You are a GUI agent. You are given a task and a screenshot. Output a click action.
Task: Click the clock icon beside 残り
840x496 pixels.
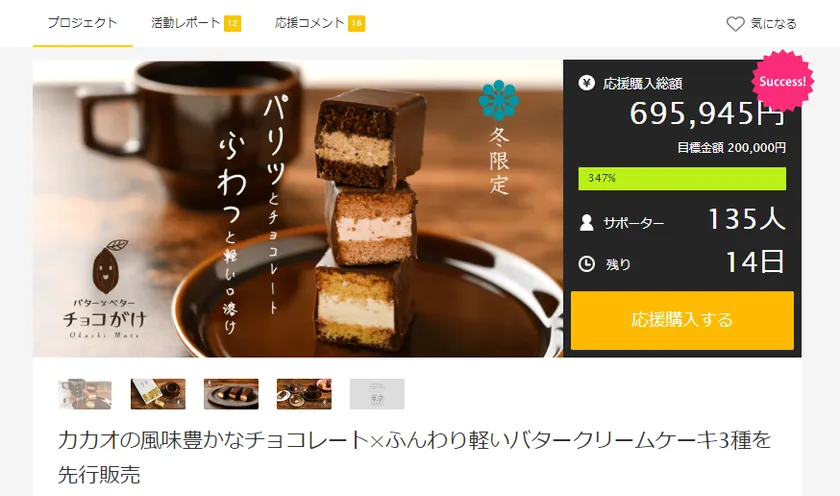point(587,264)
